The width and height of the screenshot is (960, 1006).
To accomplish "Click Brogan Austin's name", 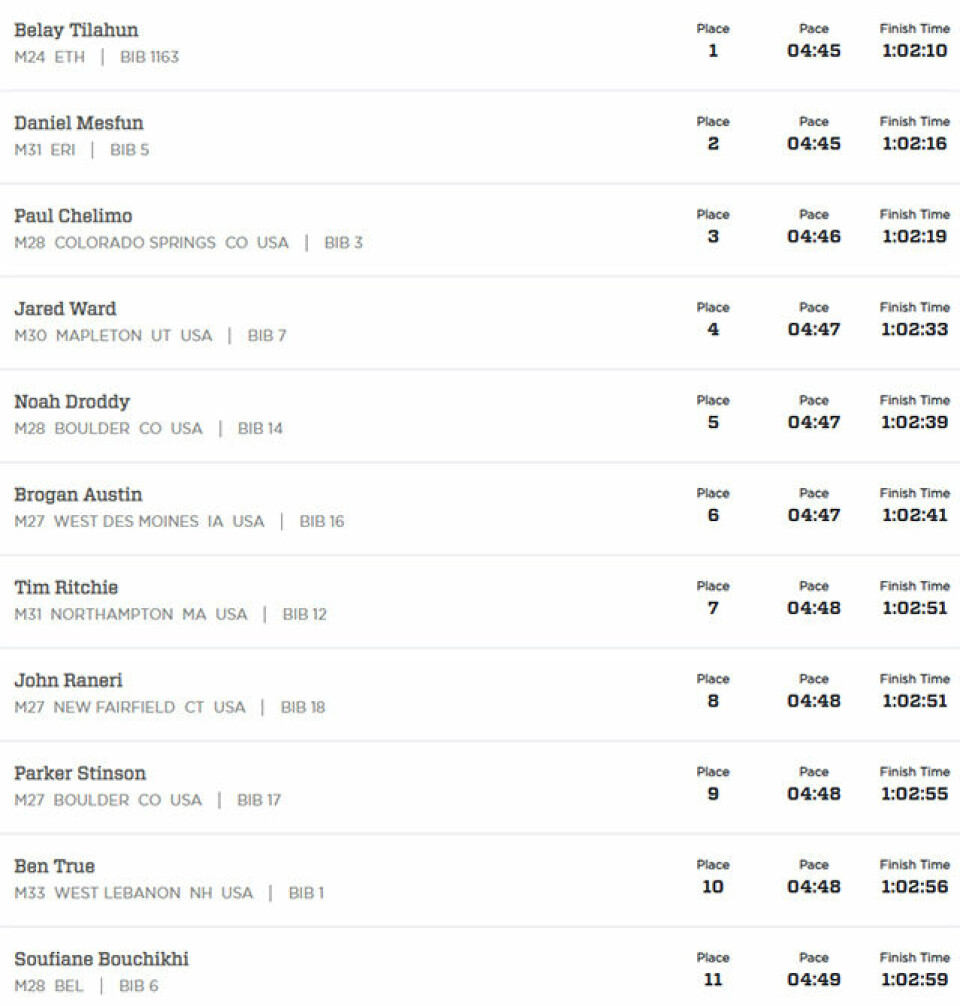I will tap(78, 496).
